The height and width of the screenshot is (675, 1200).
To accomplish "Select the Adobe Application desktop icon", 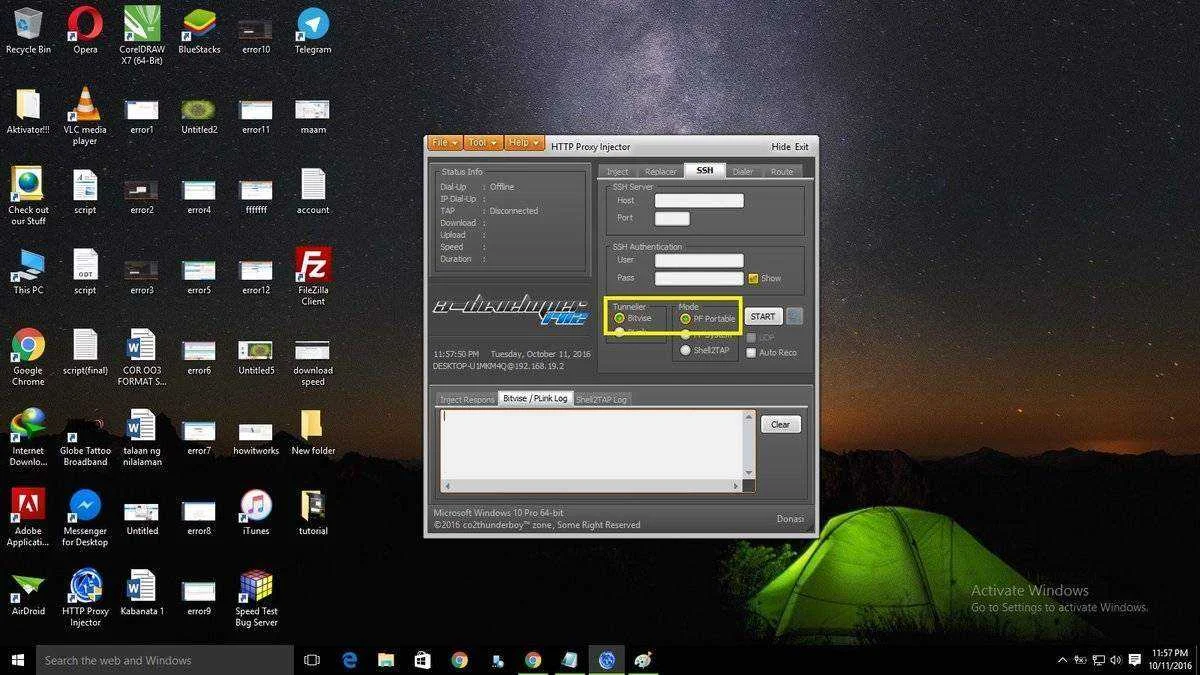I will pyautogui.click(x=28, y=517).
